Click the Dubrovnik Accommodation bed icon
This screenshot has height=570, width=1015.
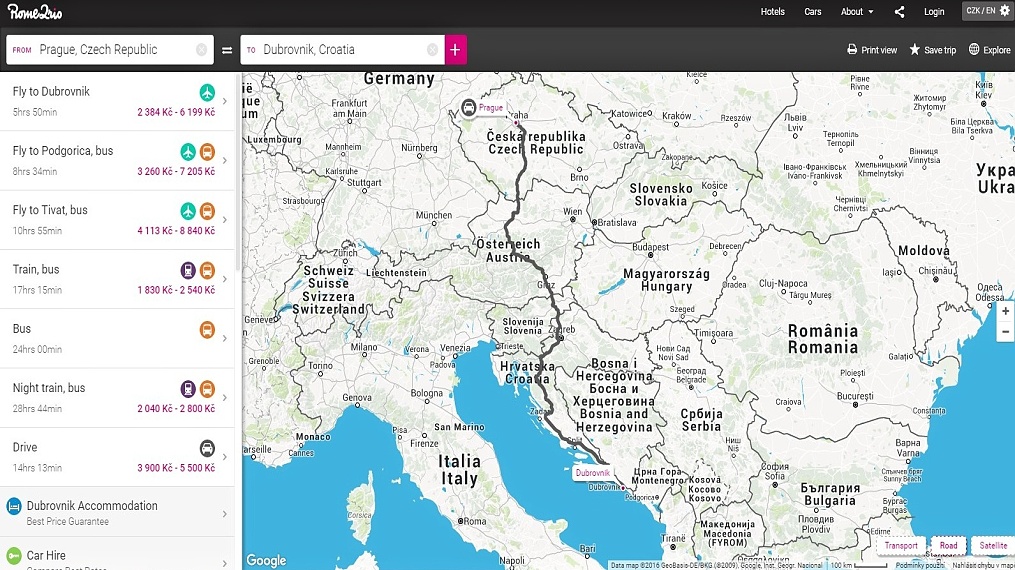14,507
